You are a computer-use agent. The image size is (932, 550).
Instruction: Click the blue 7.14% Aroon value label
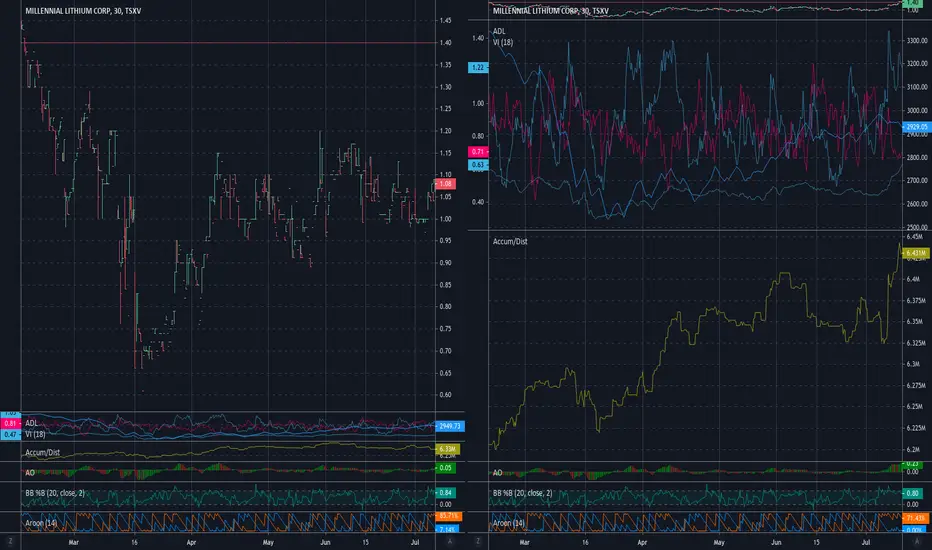tap(447, 529)
